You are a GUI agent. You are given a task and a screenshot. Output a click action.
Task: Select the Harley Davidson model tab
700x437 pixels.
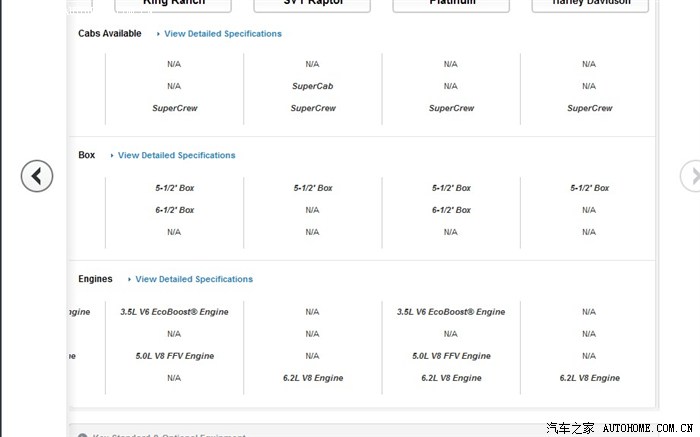pos(589,4)
